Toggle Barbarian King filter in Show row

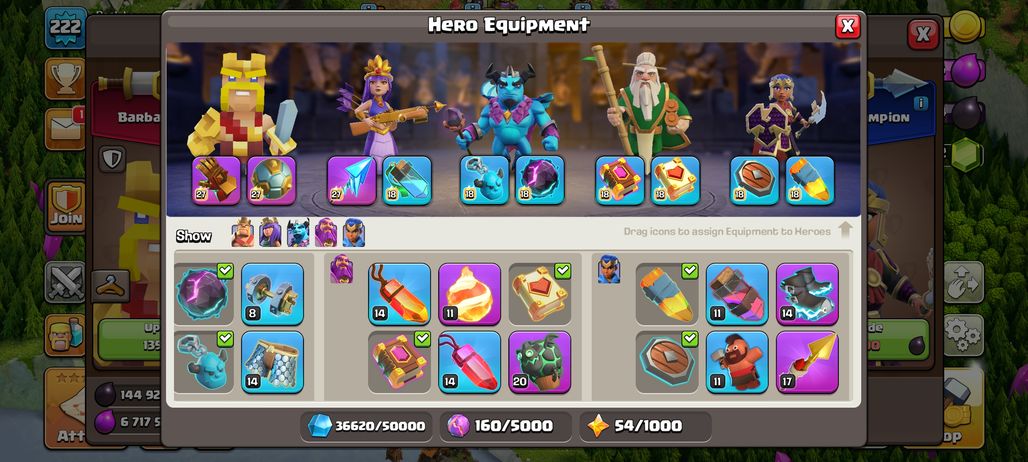coord(243,232)
